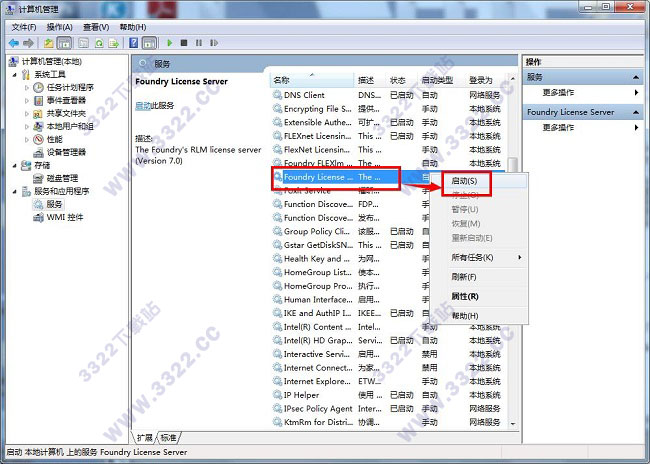650x464 pixels.
Task: Open the blue Help question mark icon
Action: [x=133, y=43]
